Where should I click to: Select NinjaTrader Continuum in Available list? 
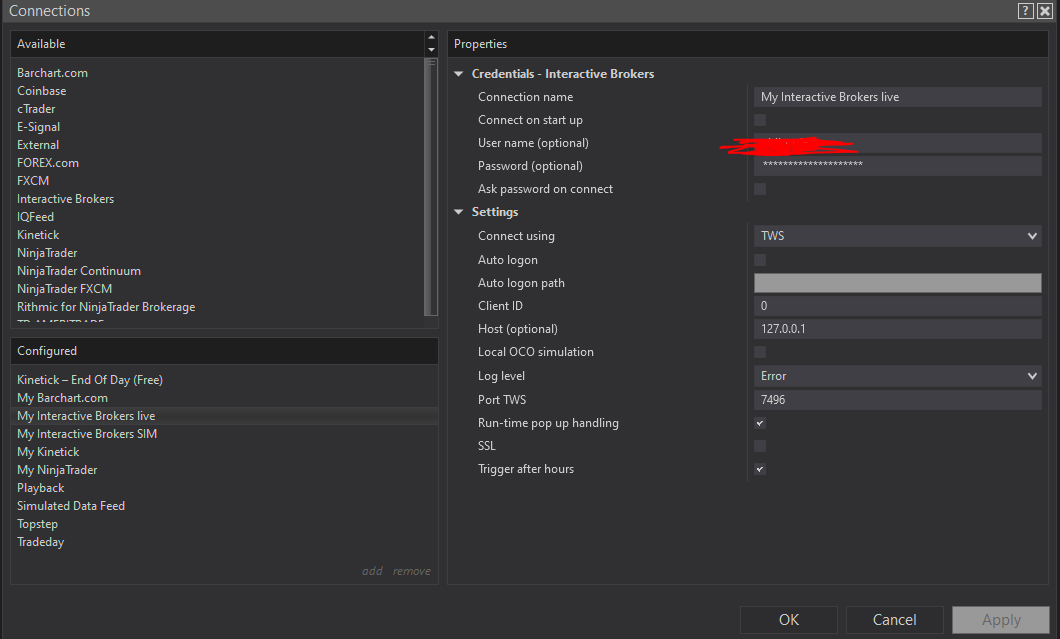click(x=78, y=270)
